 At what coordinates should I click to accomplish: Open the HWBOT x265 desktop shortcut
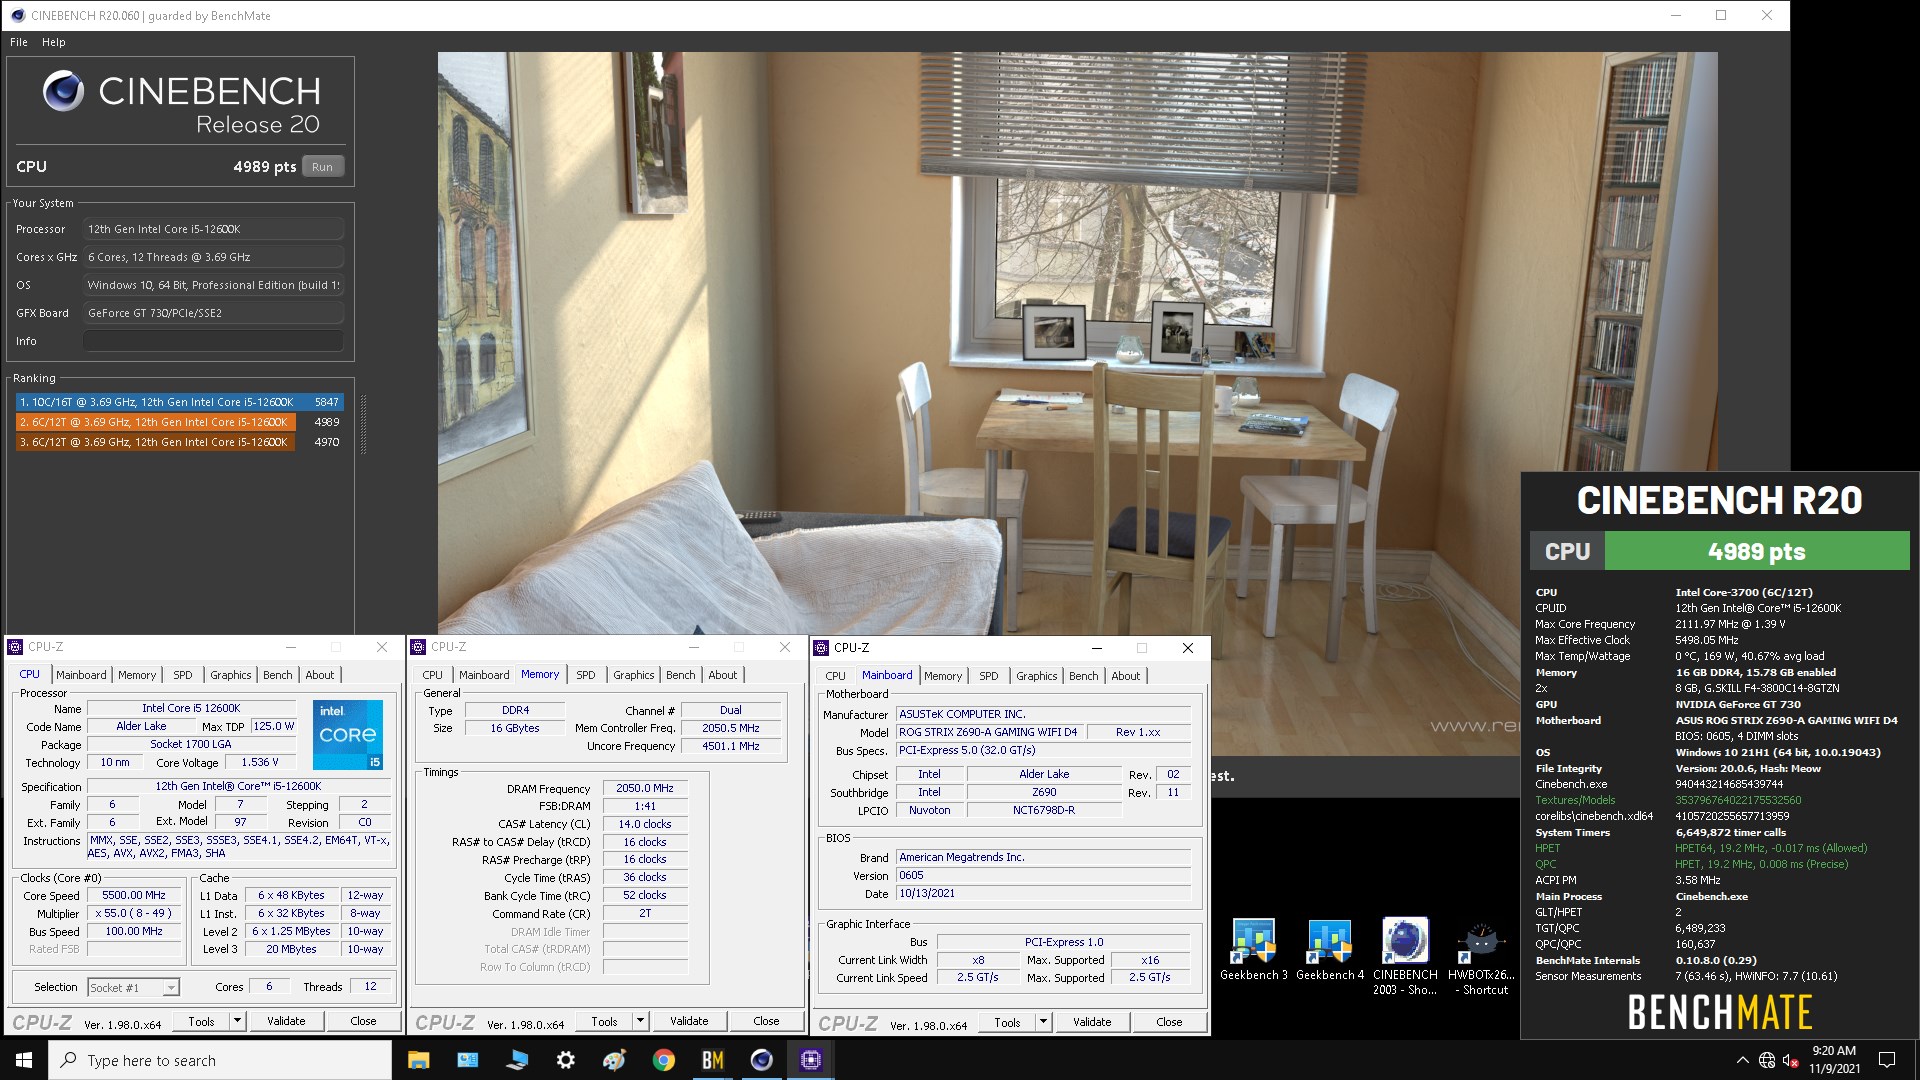1481,957
